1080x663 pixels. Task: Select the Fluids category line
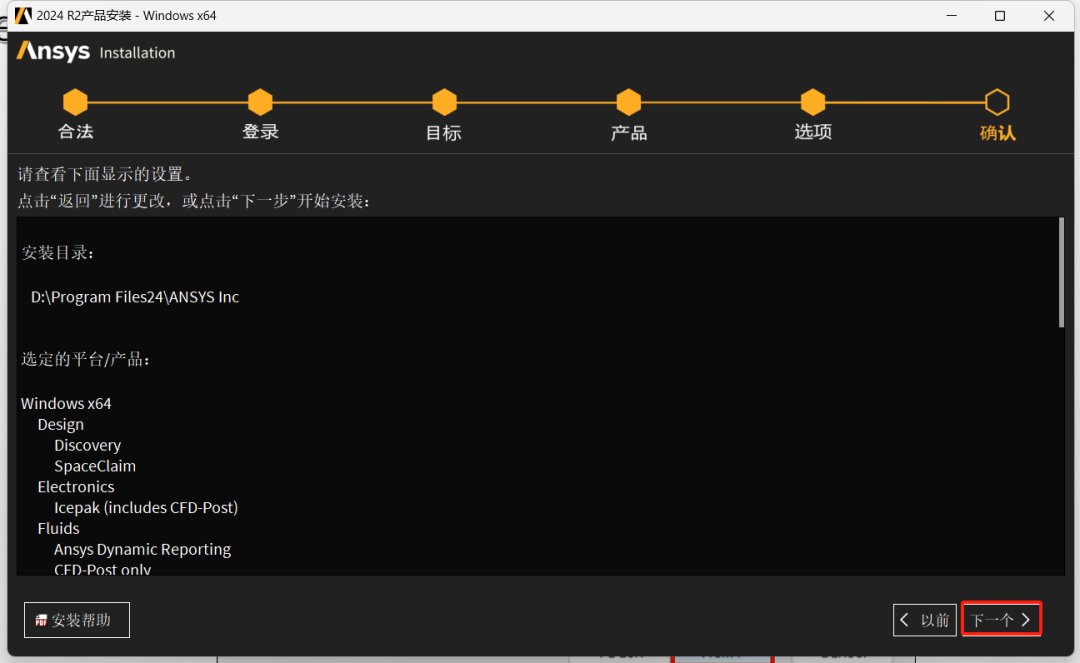coord(59,528)
